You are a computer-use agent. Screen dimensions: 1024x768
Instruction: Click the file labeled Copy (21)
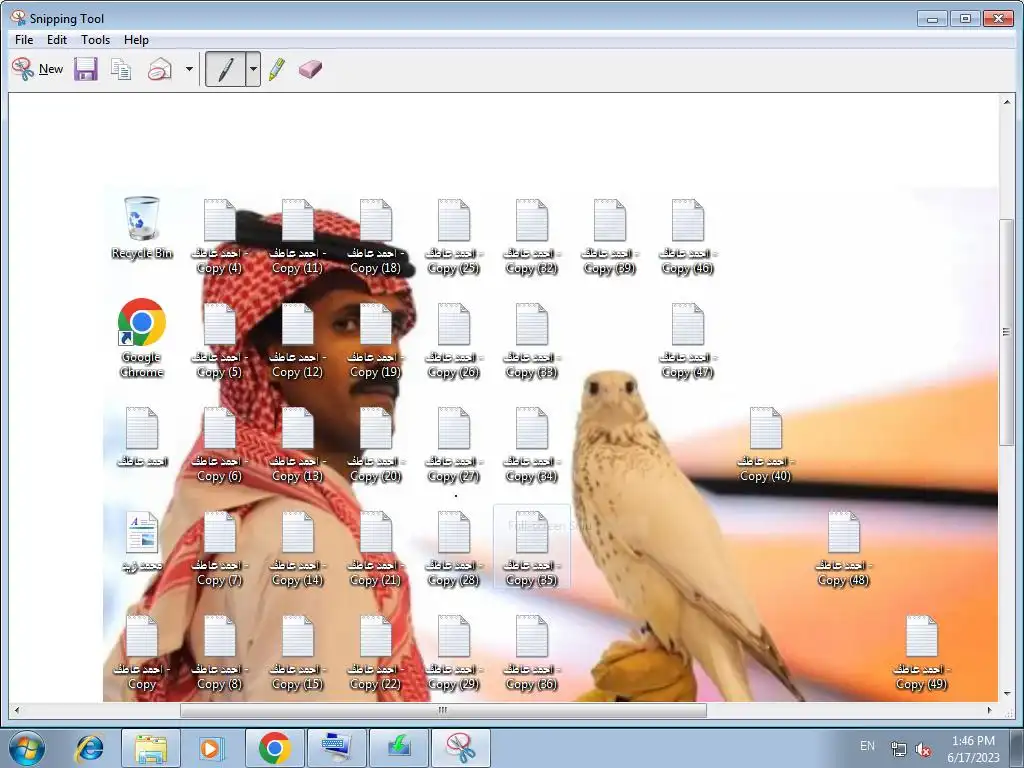pyautogui.click(x=376, y=547)
